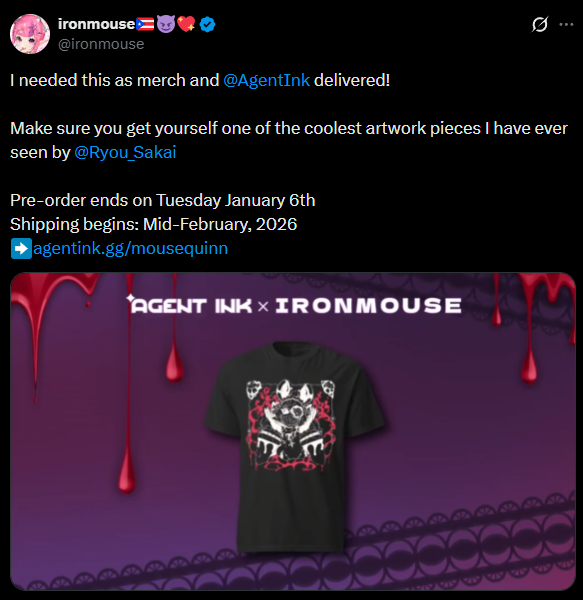Click the blue verified checkmark badge
The image size is (583, 600).
(207, 24)
